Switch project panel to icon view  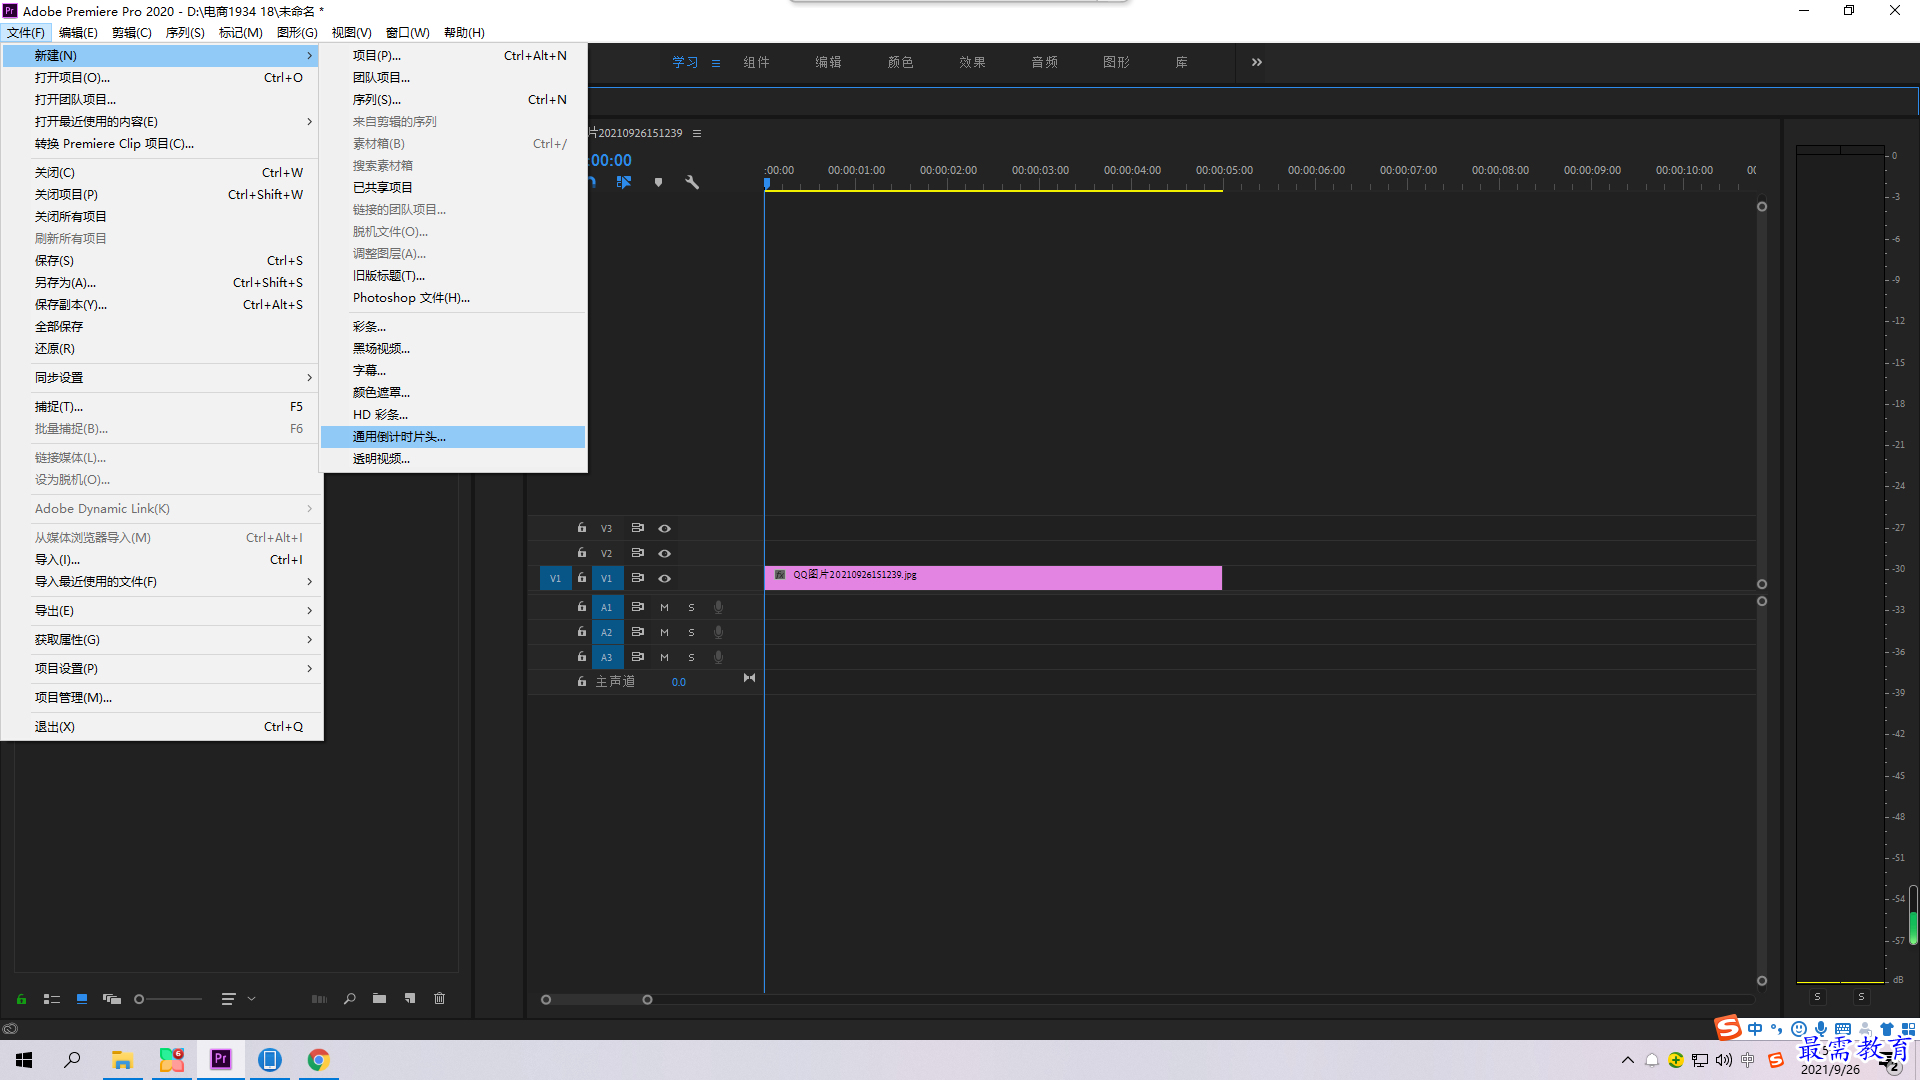click(82, 999)
